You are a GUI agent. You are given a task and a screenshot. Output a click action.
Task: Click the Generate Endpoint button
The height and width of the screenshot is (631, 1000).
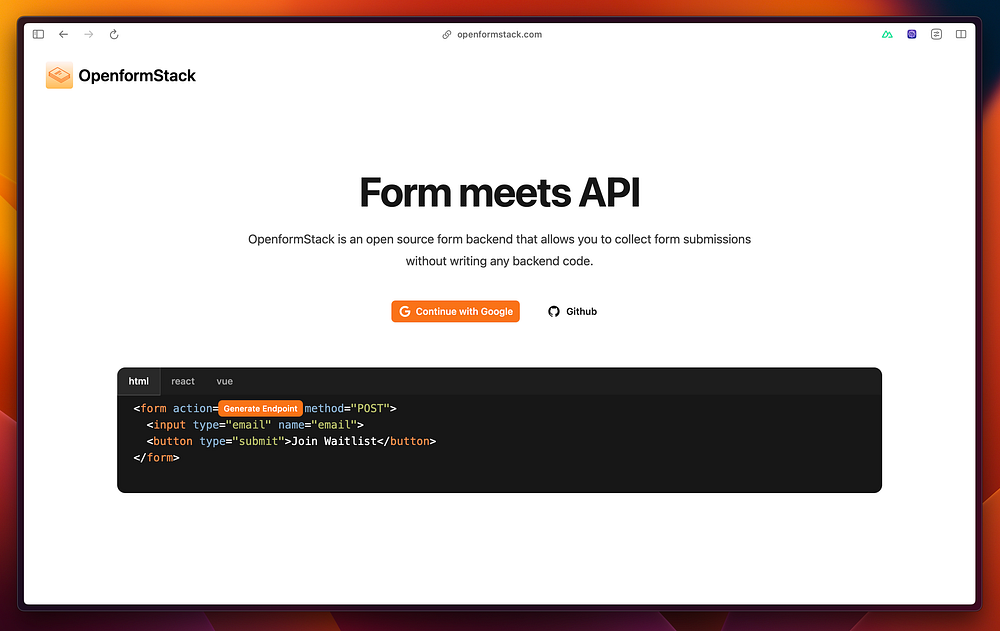pyautogui.click(x=260, y=408)
